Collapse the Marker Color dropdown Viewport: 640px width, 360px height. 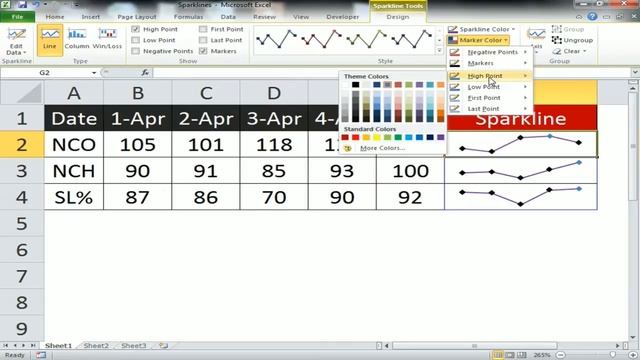pyautogui.click(x=478, y=40)
